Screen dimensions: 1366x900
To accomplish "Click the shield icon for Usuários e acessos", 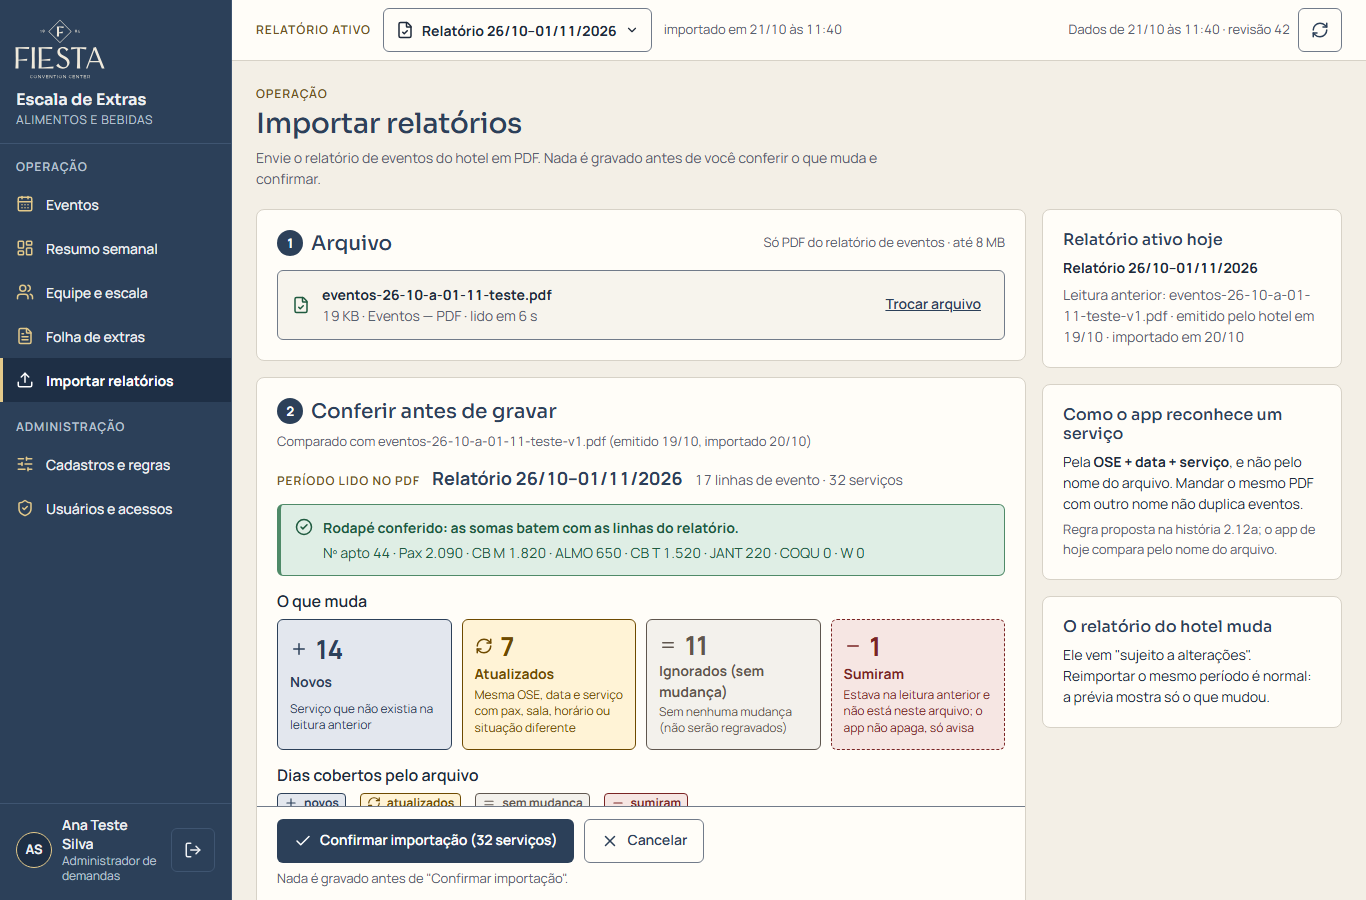I will [x=25, y=509].
